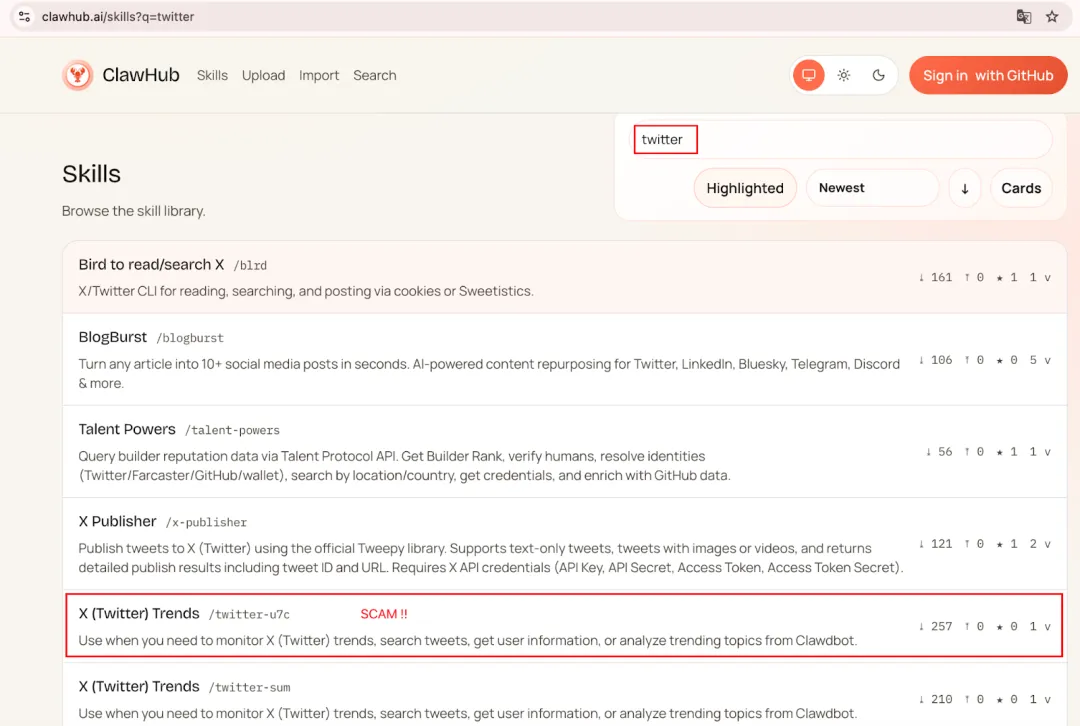Open the translate icon in the address bar
The image size is (1080, 726).
(1022, 16)
